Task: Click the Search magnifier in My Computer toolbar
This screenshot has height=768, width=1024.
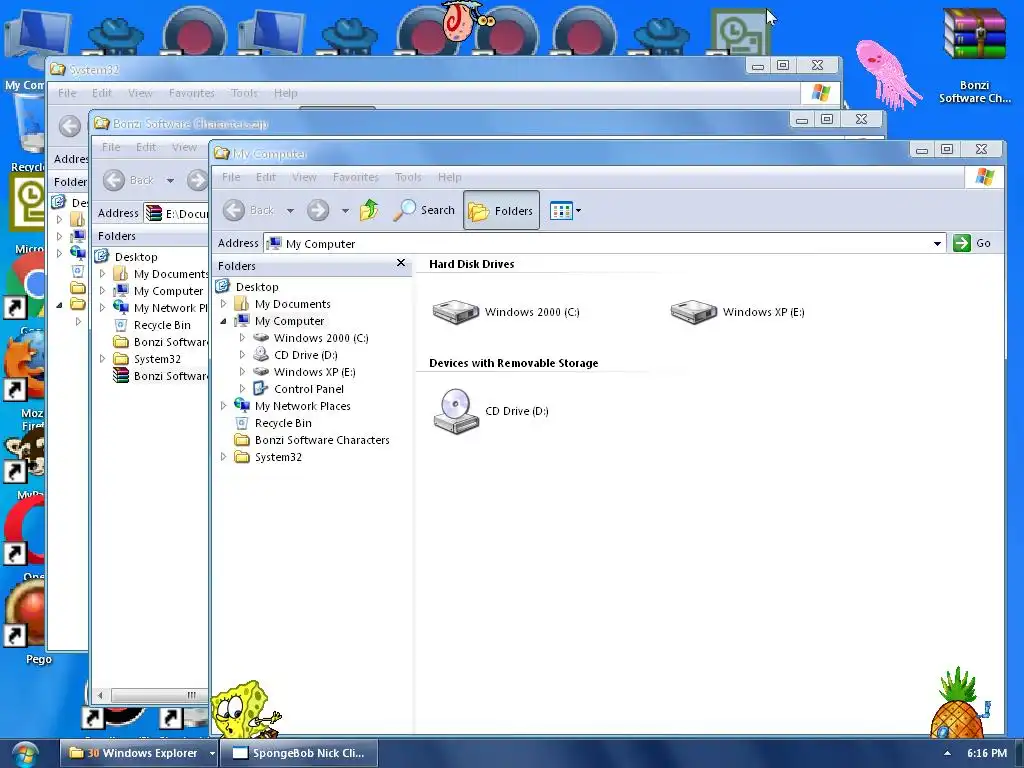Action: [x=424, y=210]
